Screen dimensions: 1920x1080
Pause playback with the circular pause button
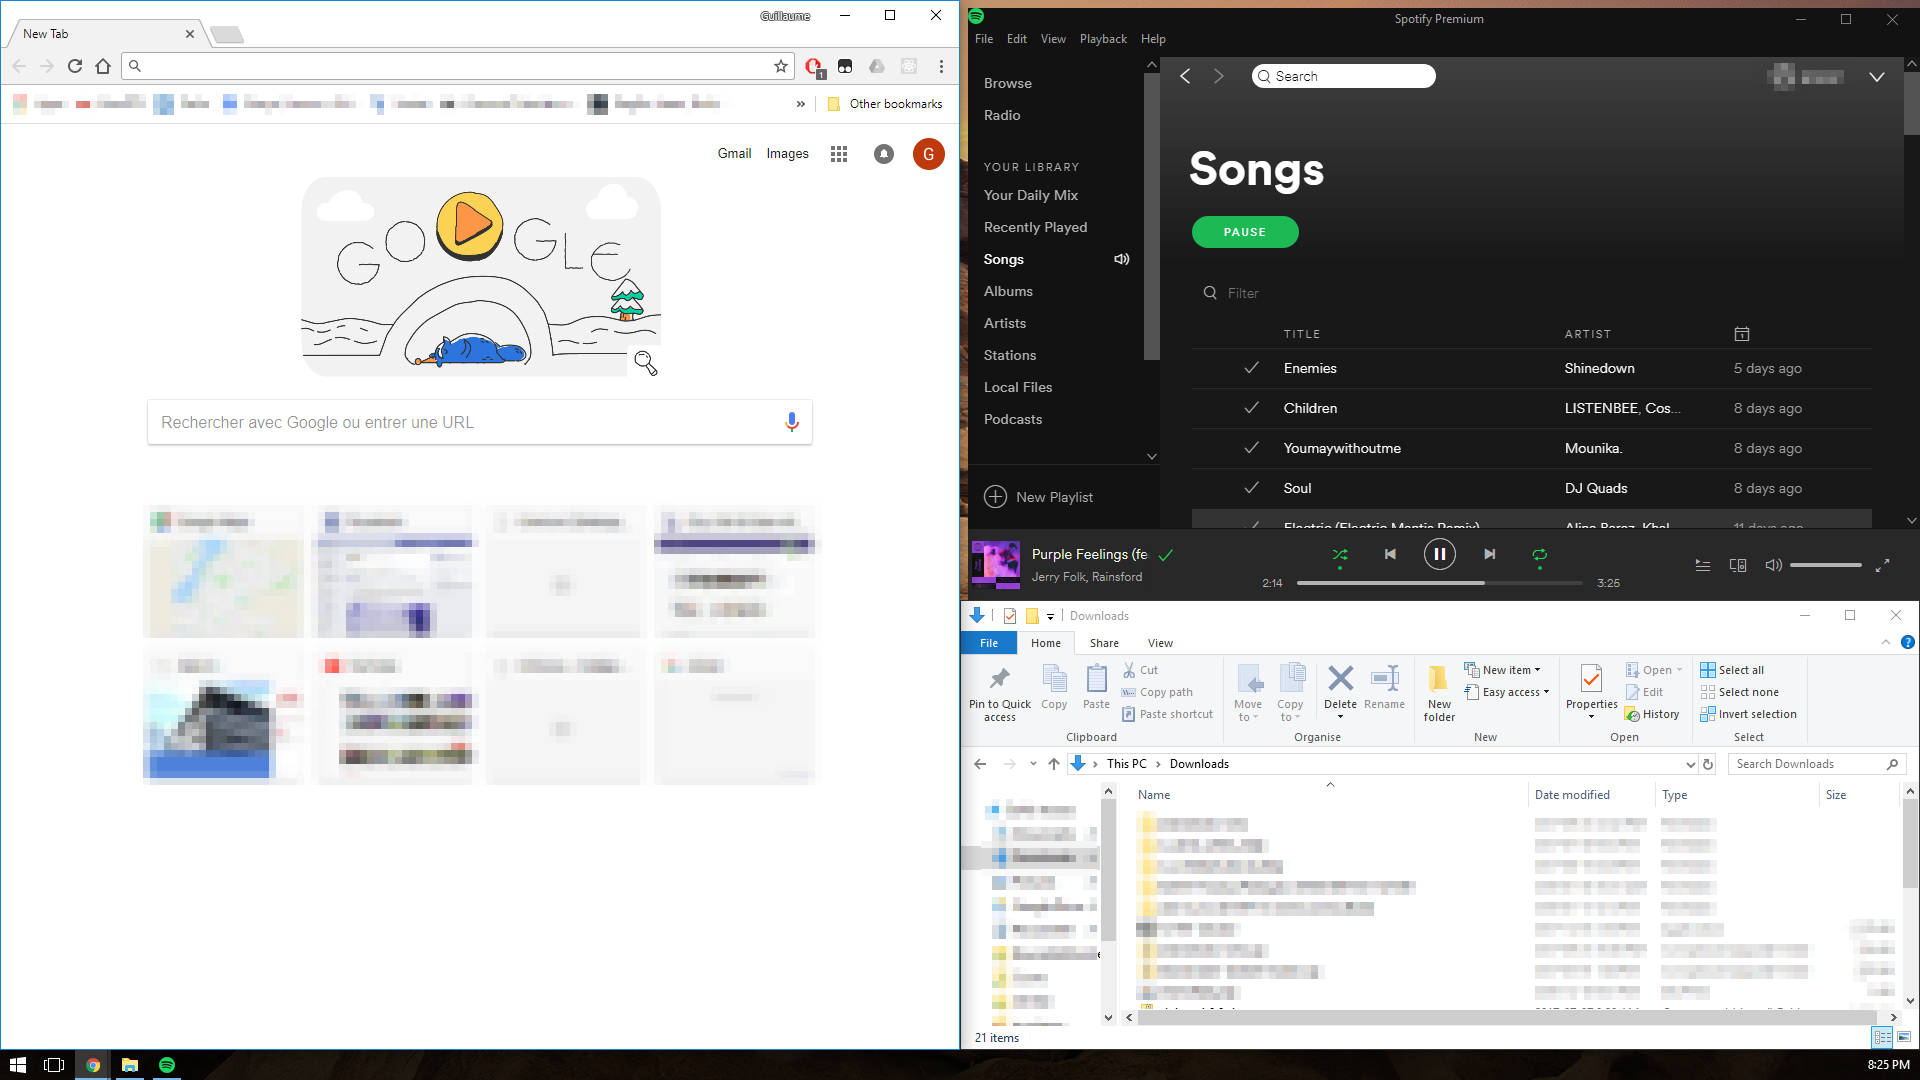click(1439, 554)
